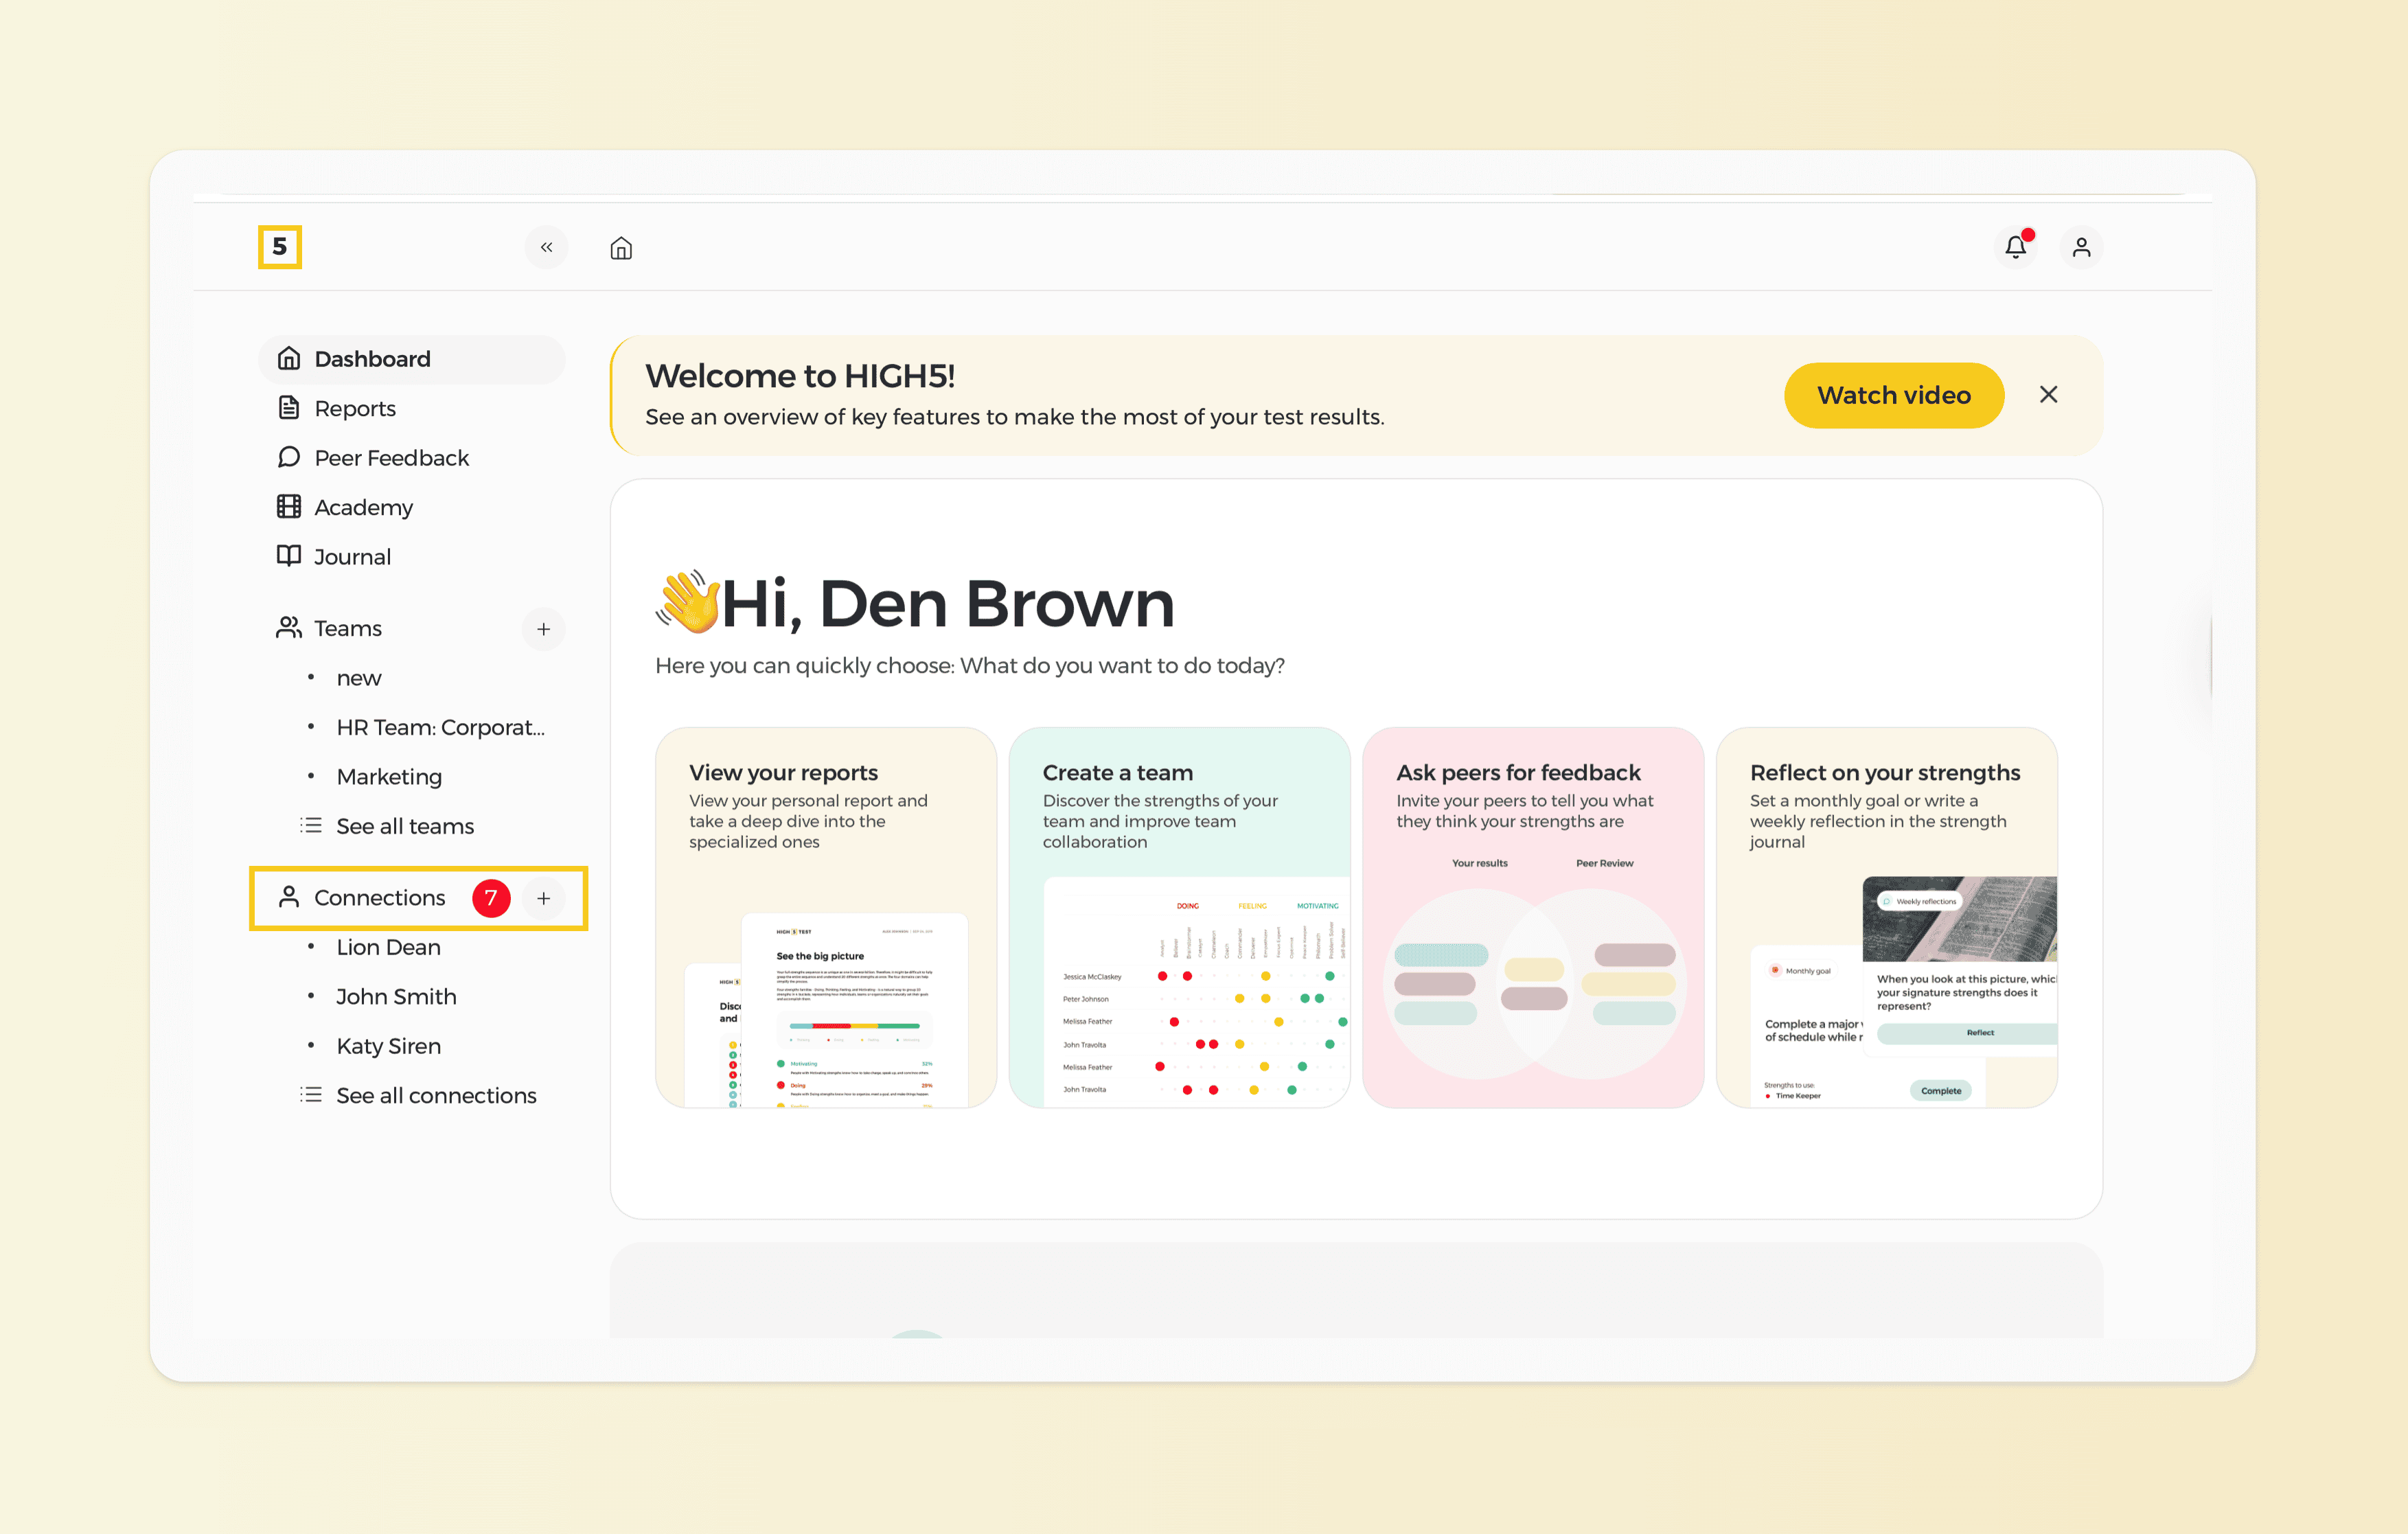Add a new team with the plus button
The height and width of the screenshot is (1534, 2408).
(543, 629)
